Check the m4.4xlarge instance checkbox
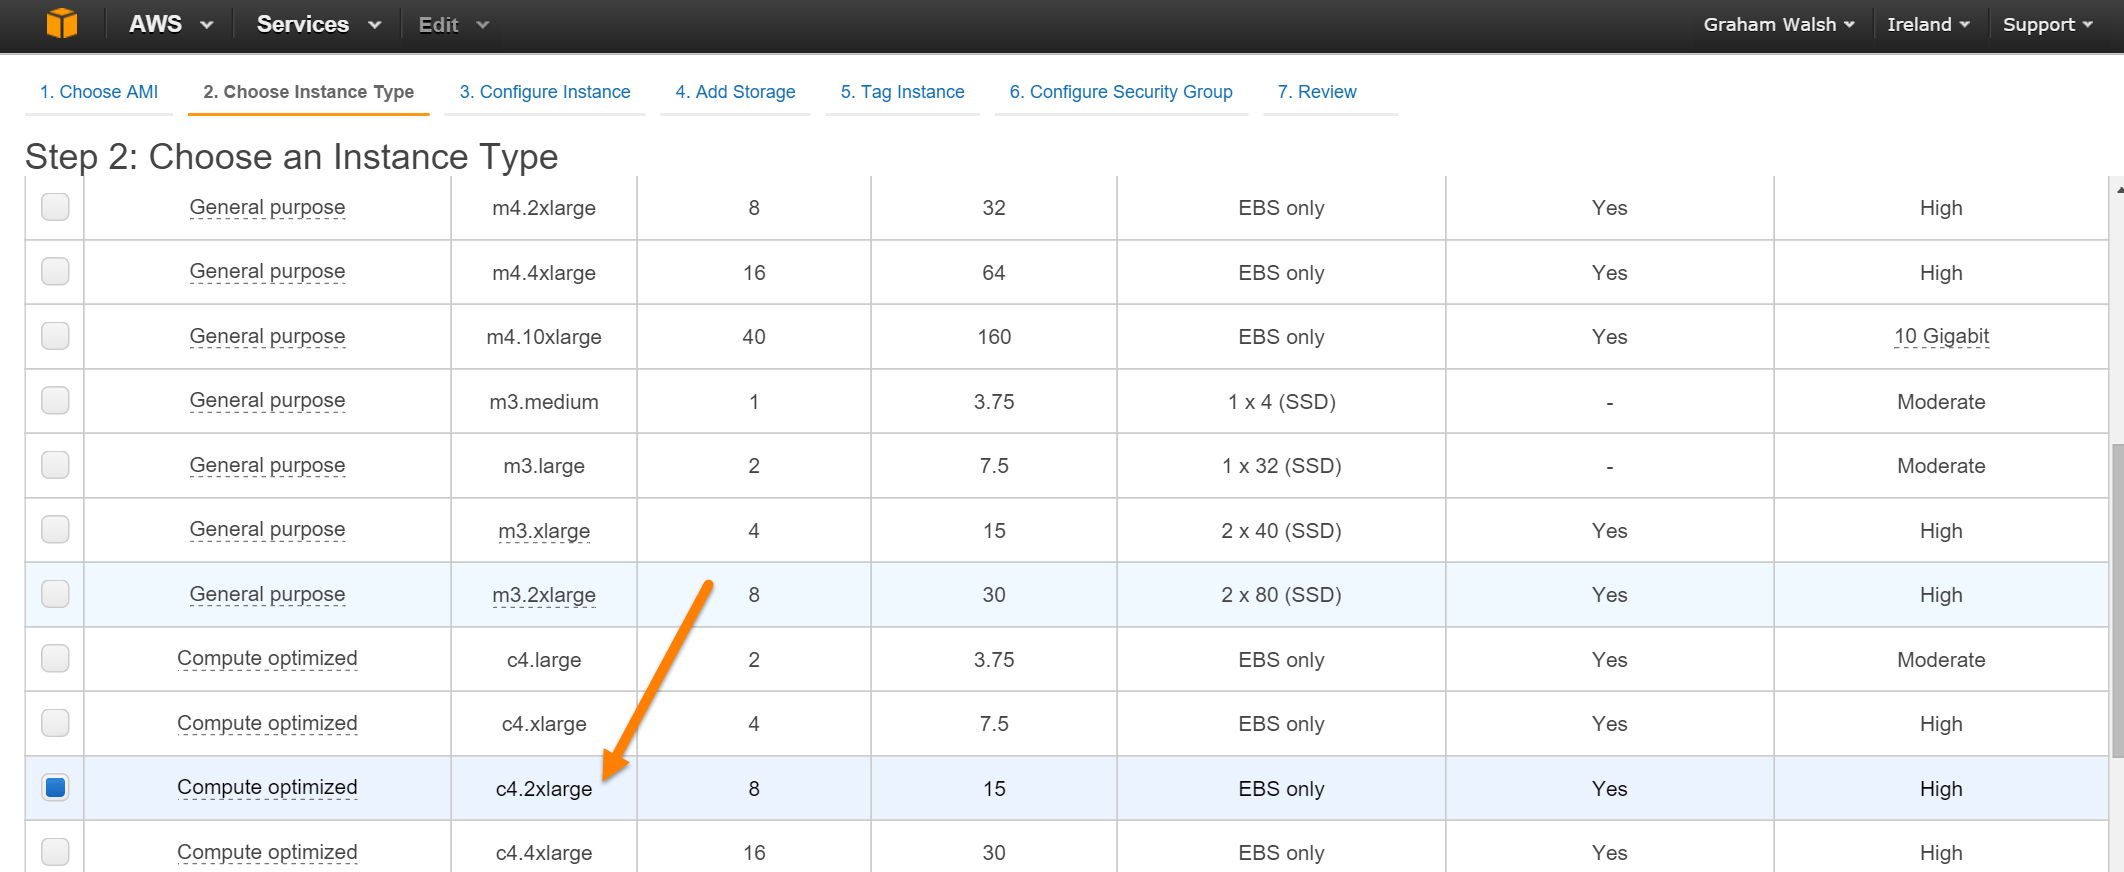The width and height of the screenshot is (2124, 872). coord(55,271)
